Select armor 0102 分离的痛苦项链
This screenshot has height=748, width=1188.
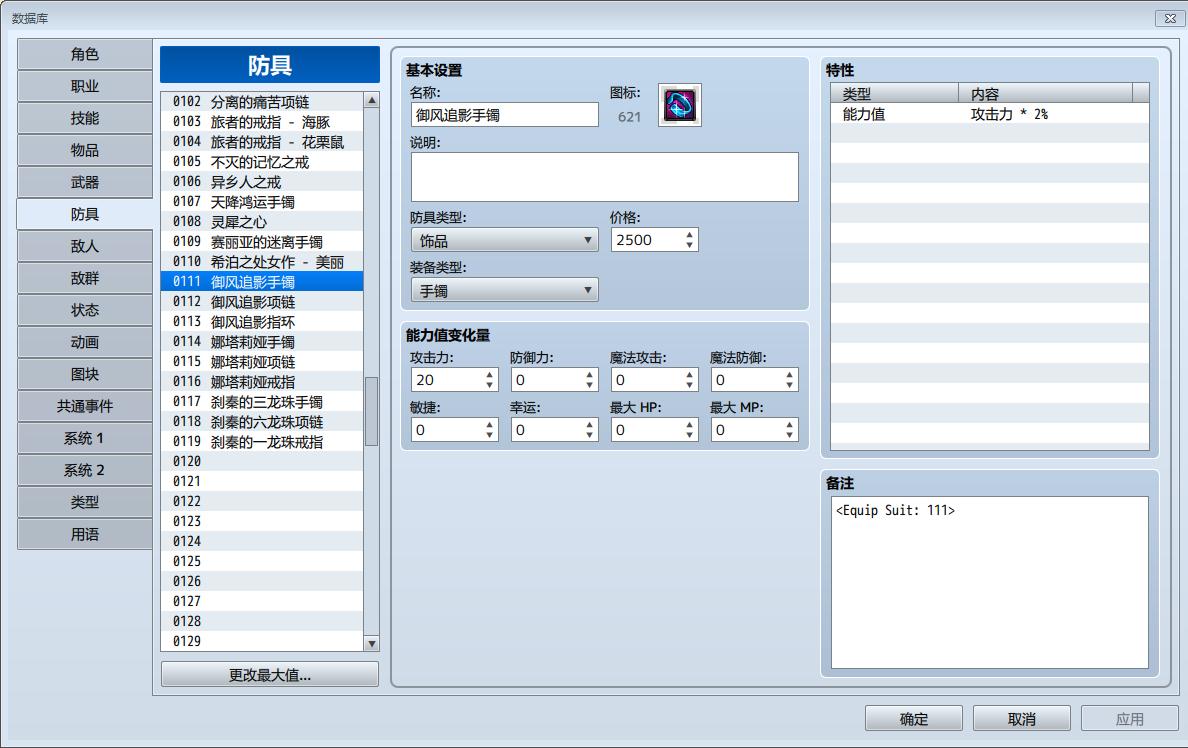pos(262,102)
